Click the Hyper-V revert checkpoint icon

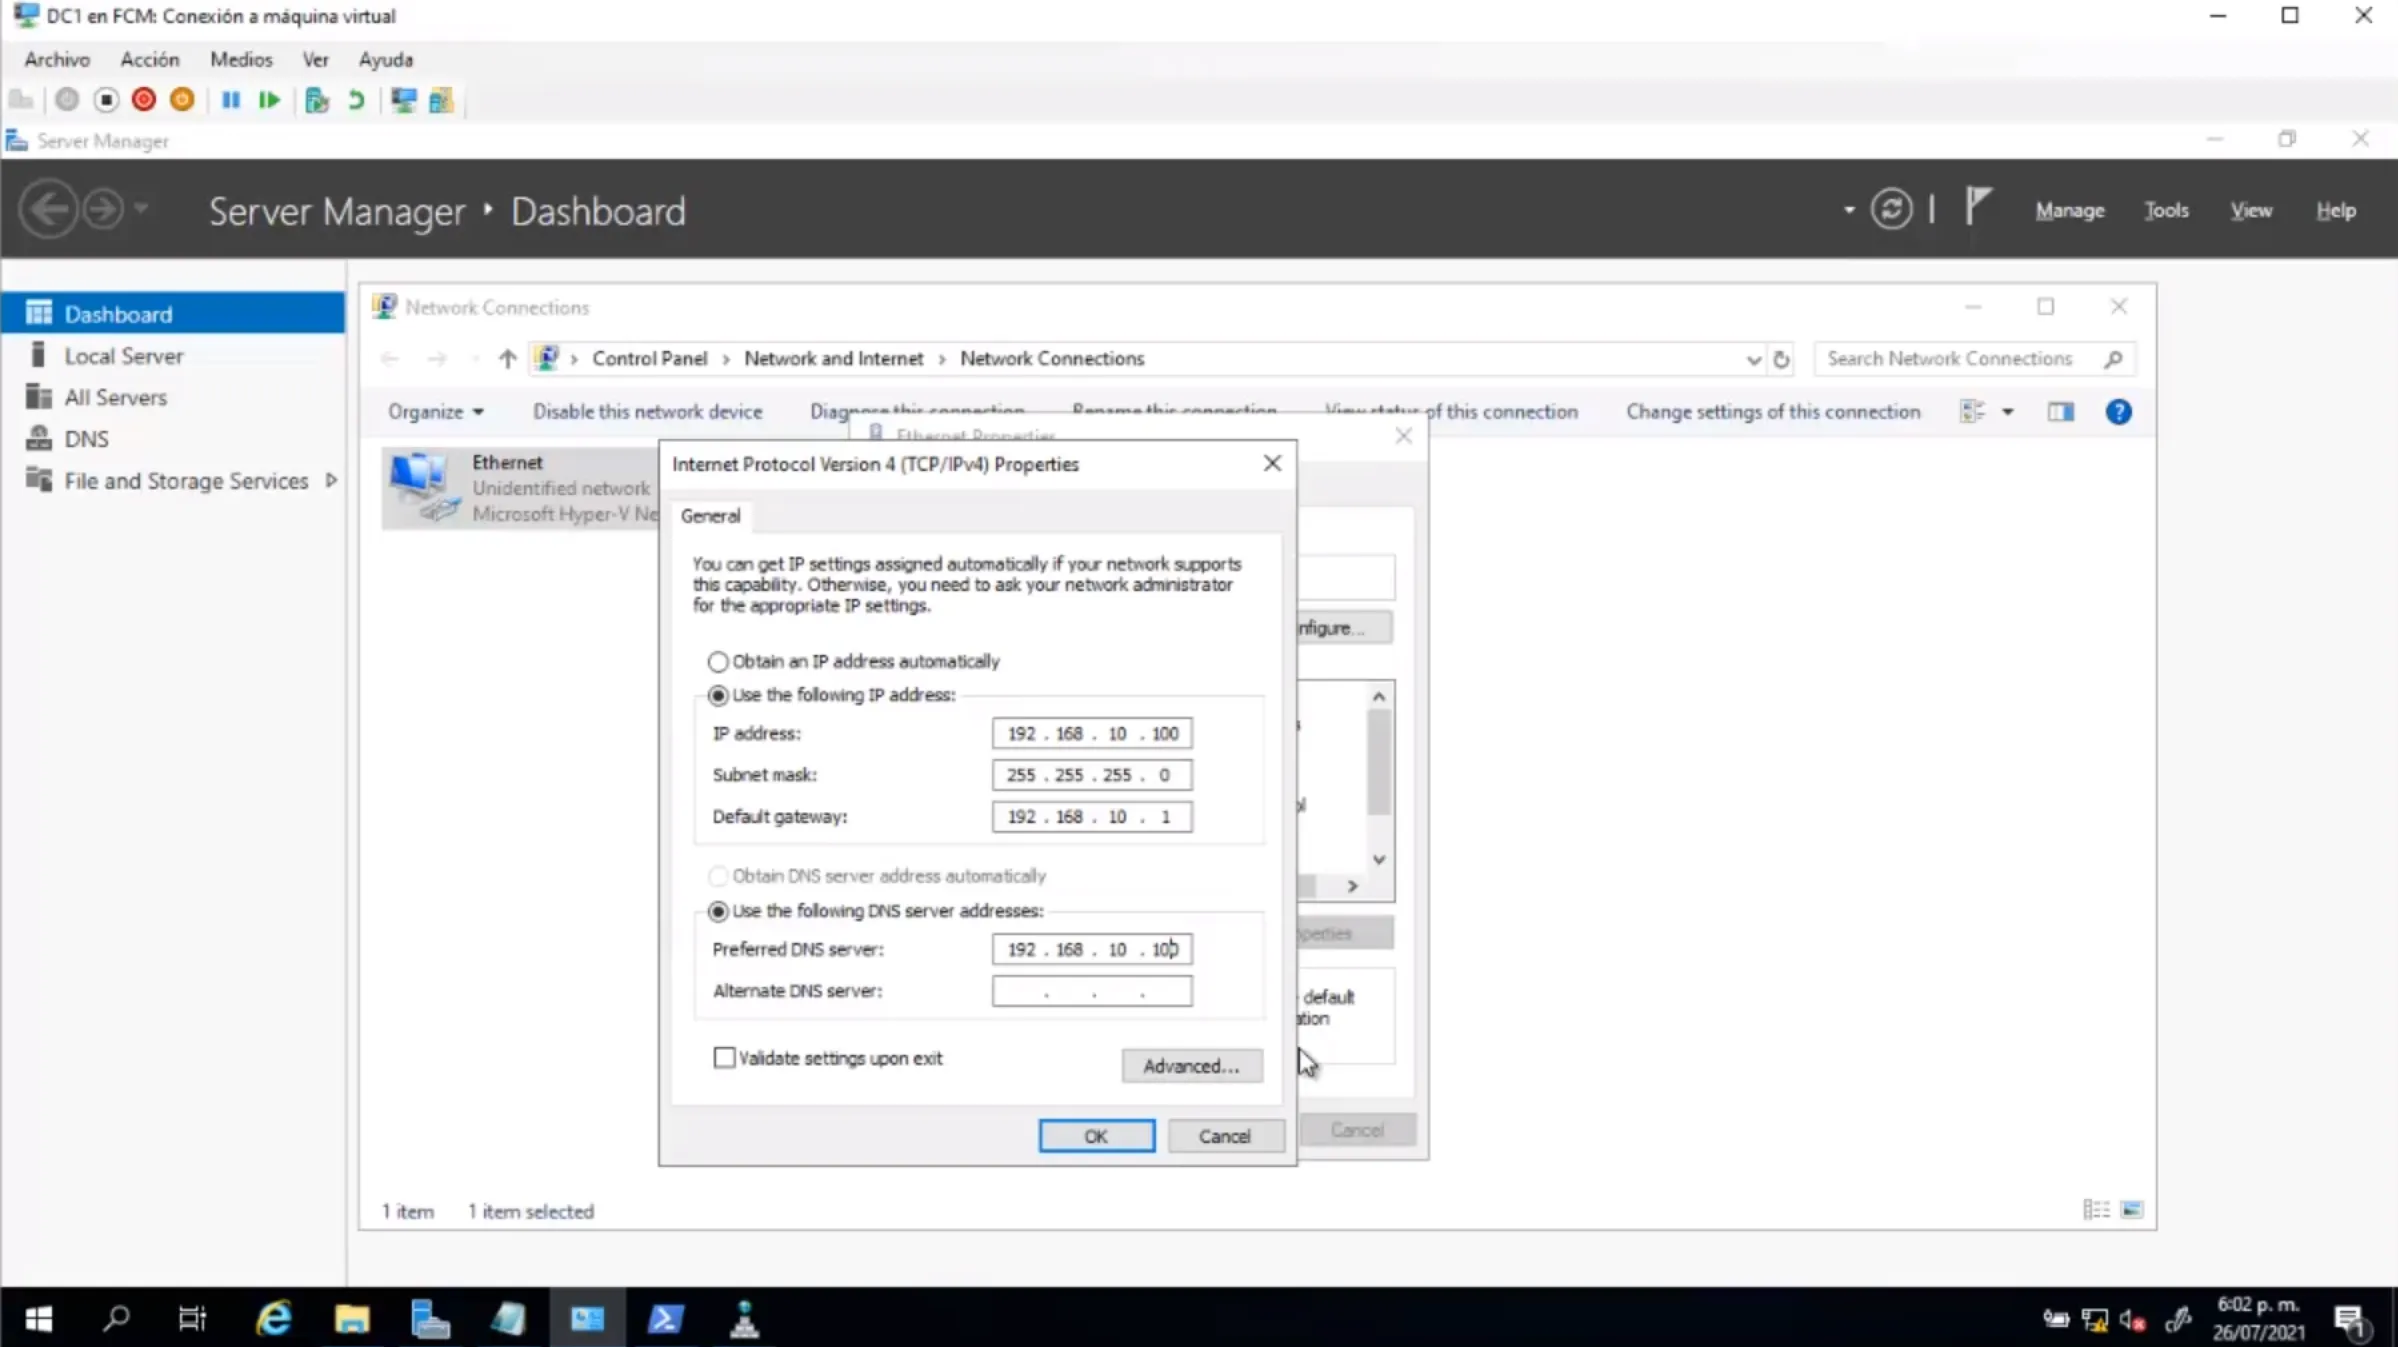[x=356, y=100]
